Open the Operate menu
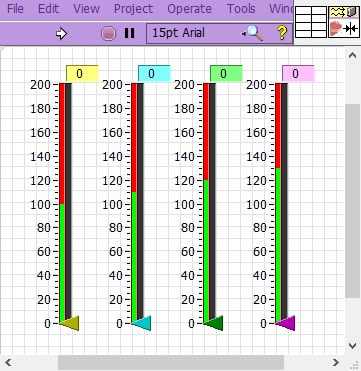Screen dimensions: 361x371 click(x=189, y=9)
